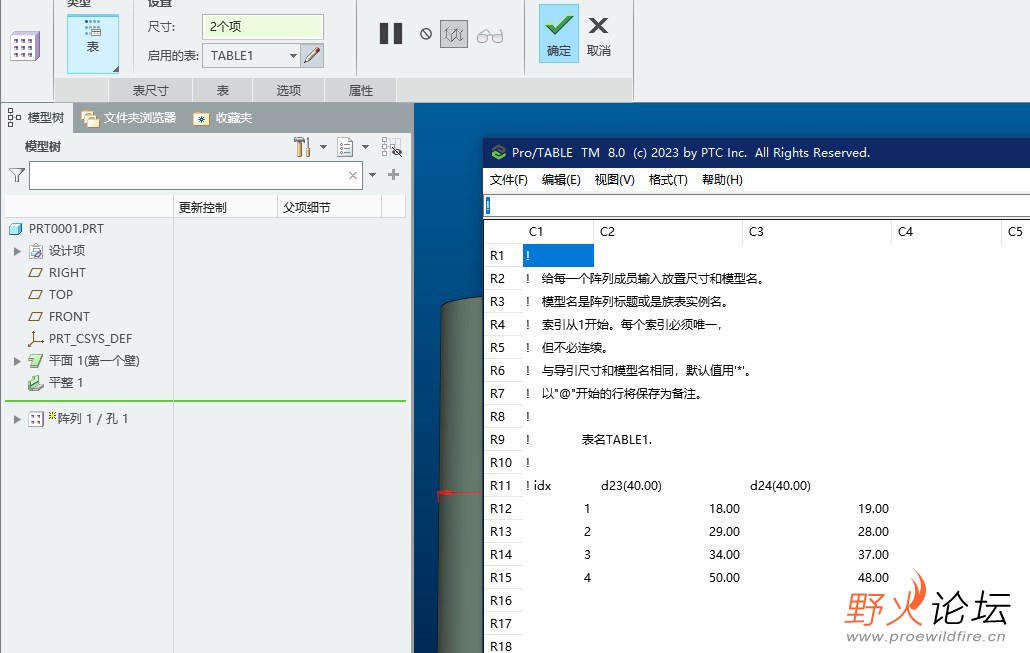Open model tree settings hammer icon
The image size is (1030, 653).
(x=302, y=147)
